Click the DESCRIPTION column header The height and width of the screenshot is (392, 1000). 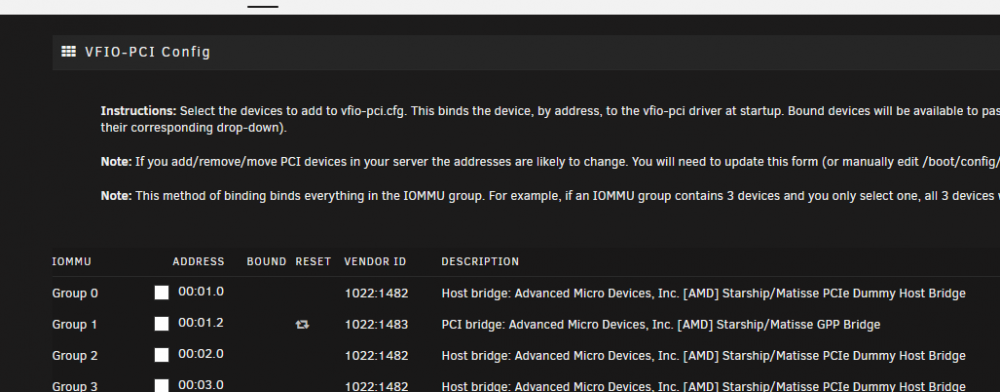[480, 261]
